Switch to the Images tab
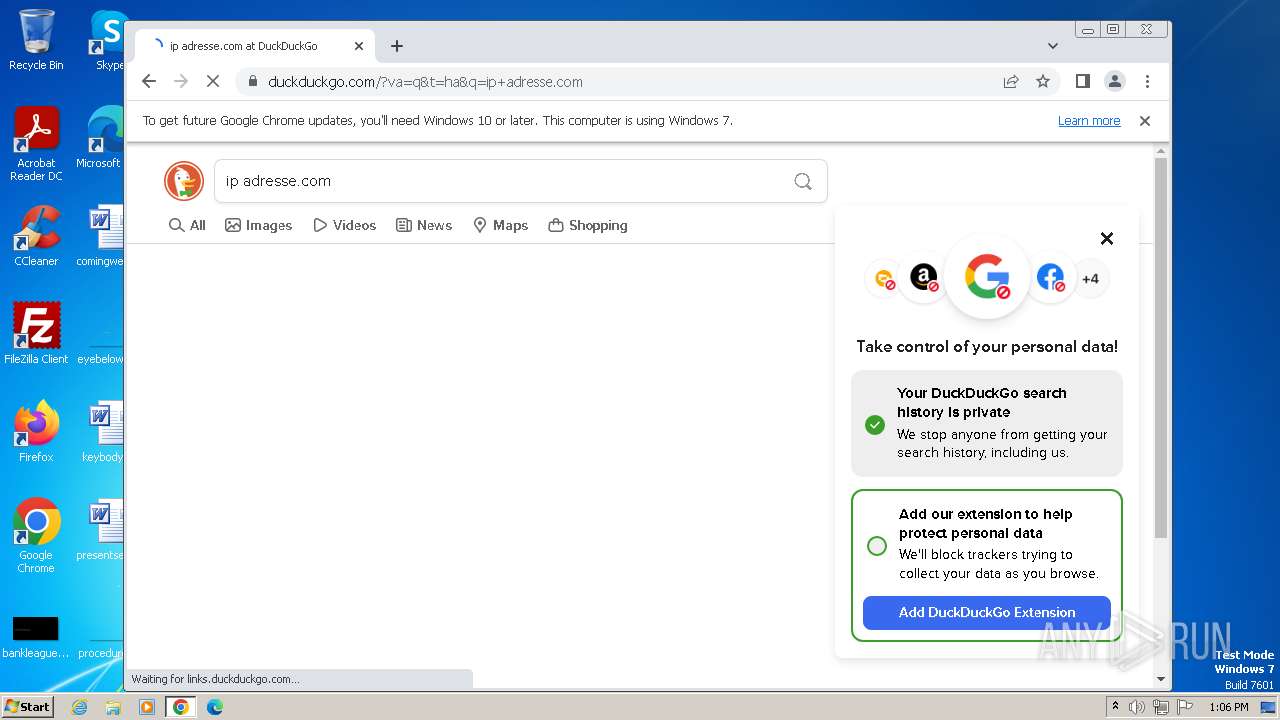Screen dimensions: 1280x720 coord(258,225)
